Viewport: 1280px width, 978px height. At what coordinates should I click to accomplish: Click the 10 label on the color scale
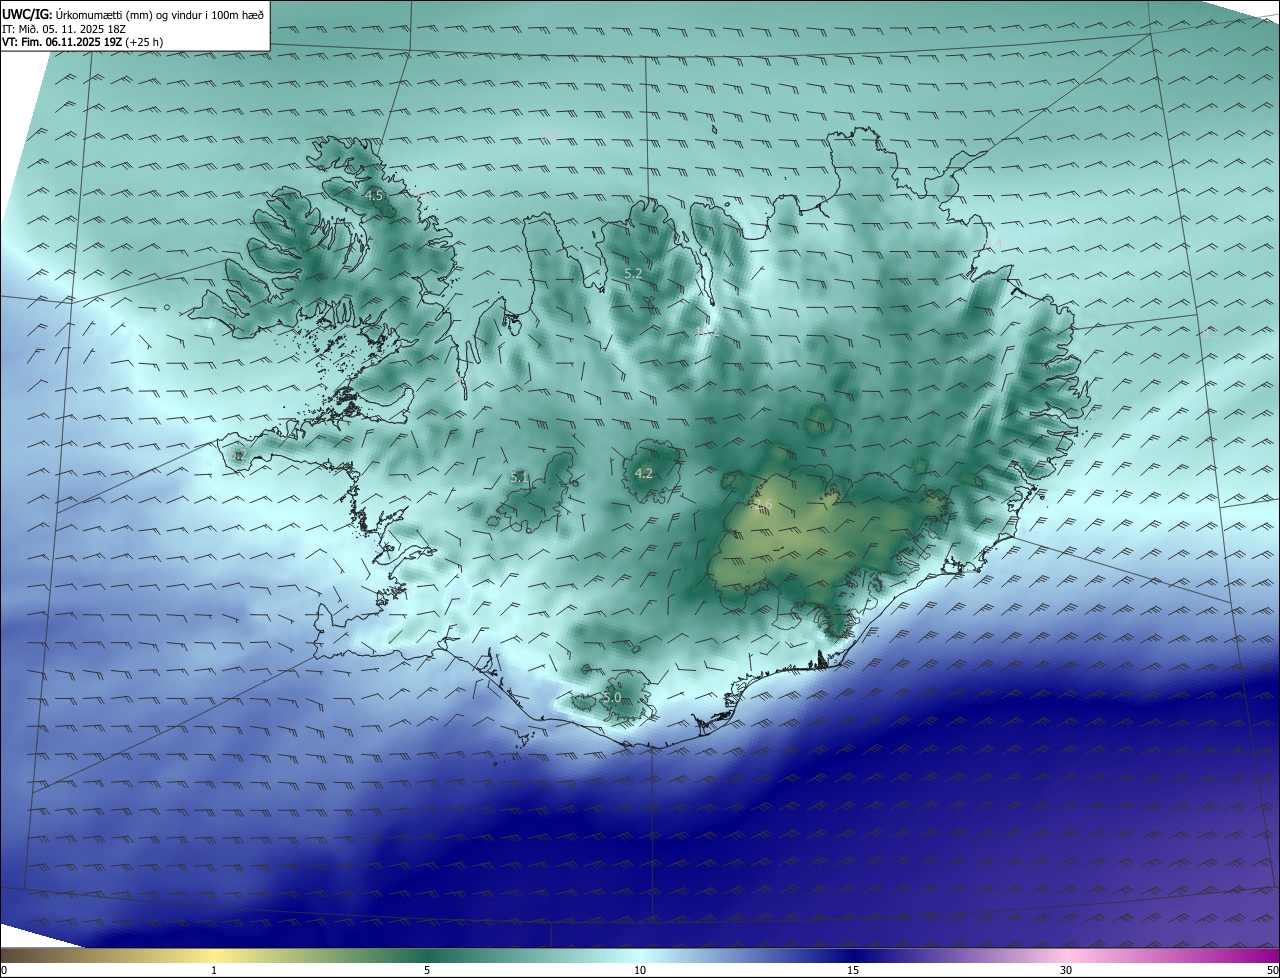(640, 970)
